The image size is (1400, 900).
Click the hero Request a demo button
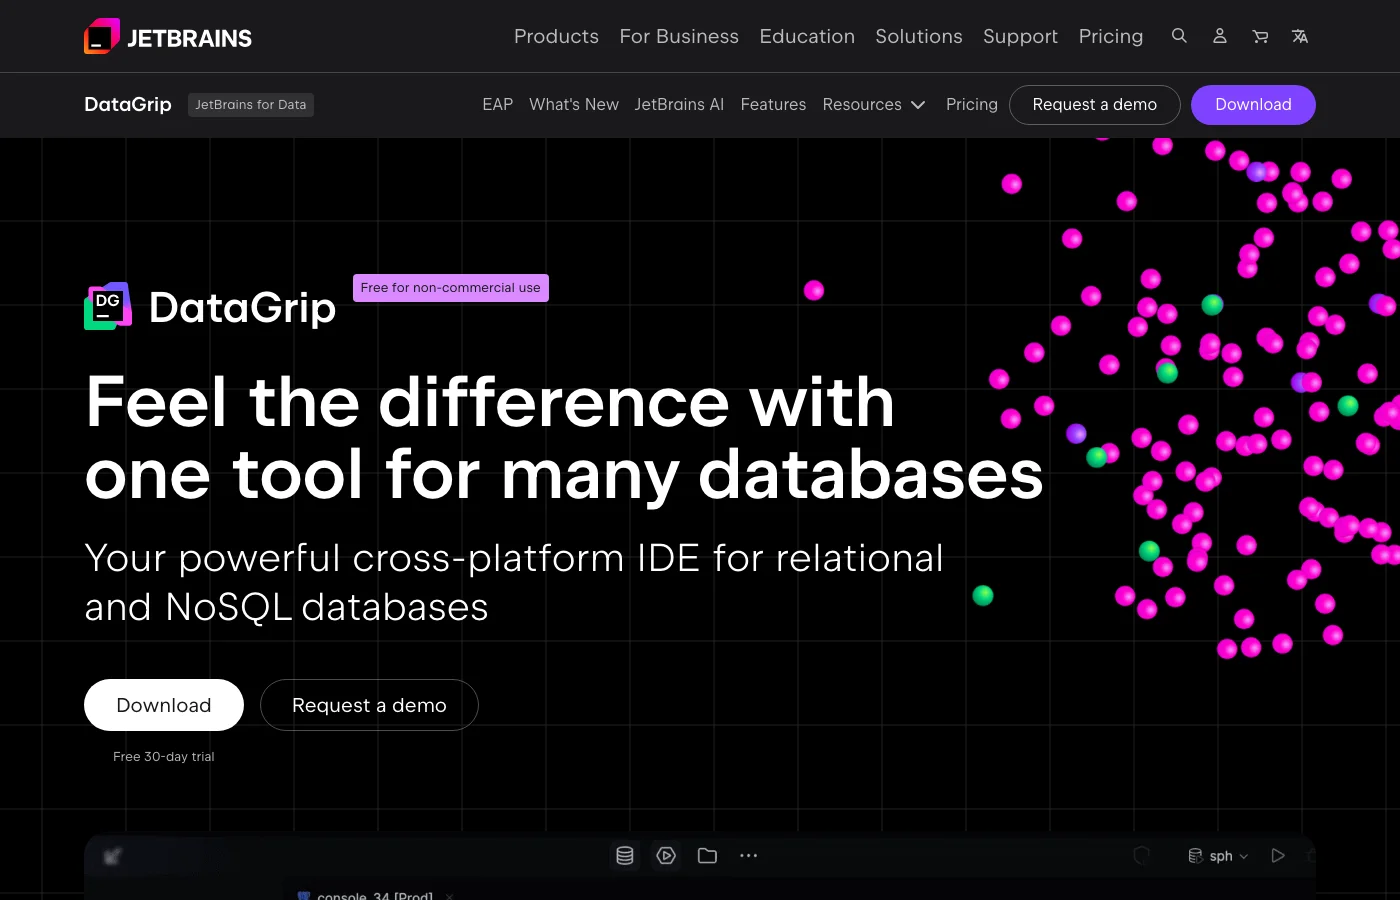[x=369, y=705]
